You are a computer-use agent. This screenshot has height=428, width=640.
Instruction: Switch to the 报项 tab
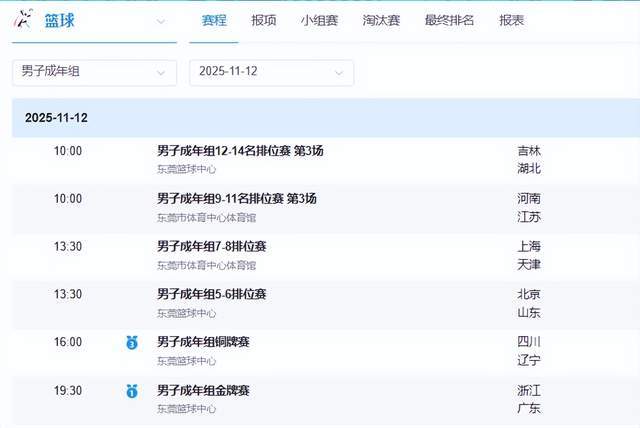tap(264, 21)
